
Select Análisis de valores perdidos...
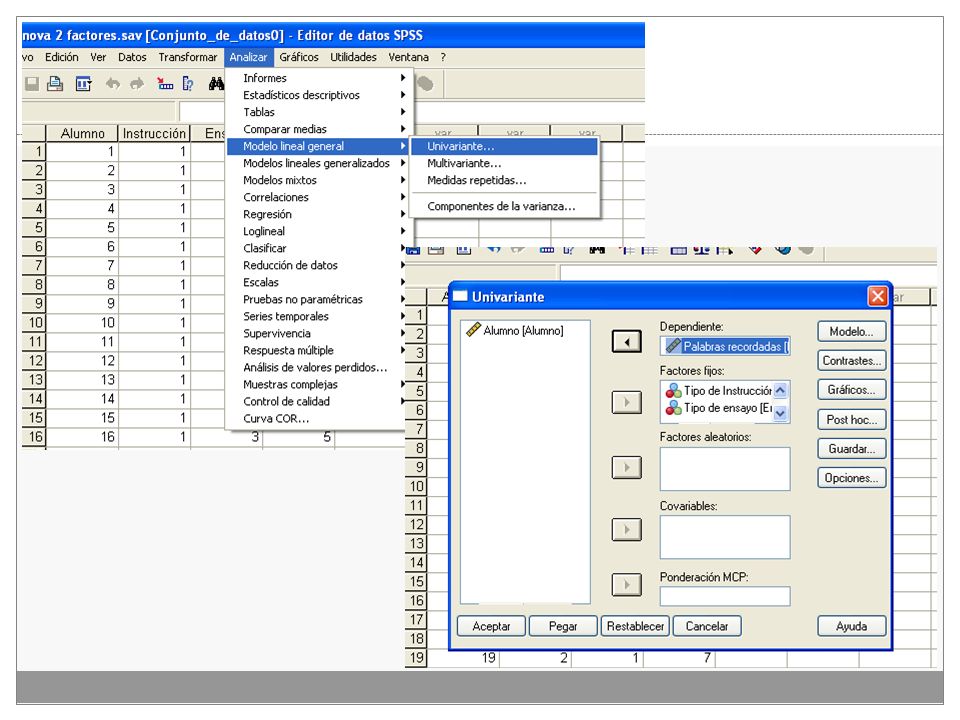(x=317, y=367)
